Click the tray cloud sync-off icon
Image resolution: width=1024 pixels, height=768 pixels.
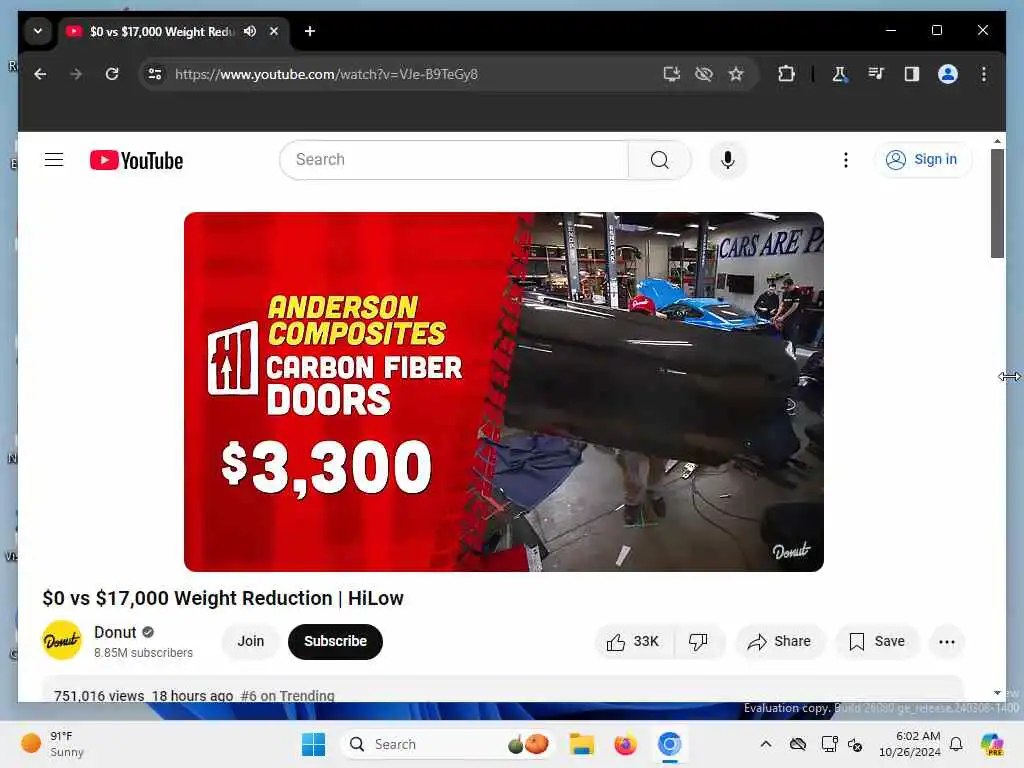(x=797, y=744)
